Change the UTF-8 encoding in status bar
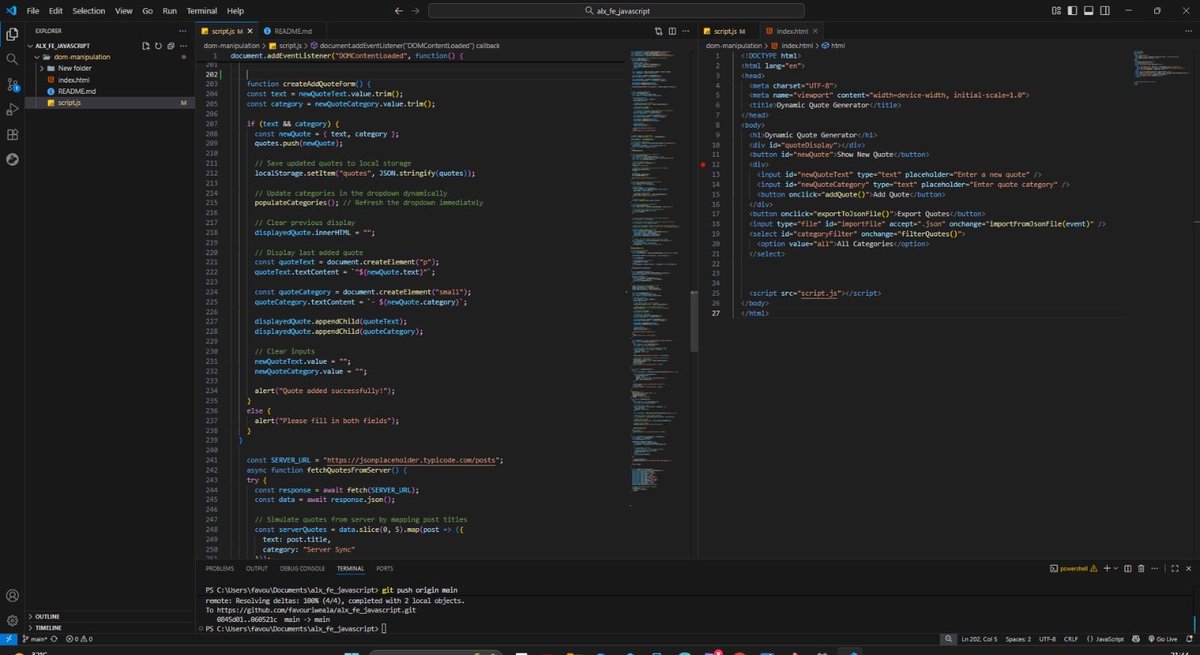Image resolution: width=1200 pixels, height=655 pixels. point(1047,638)
